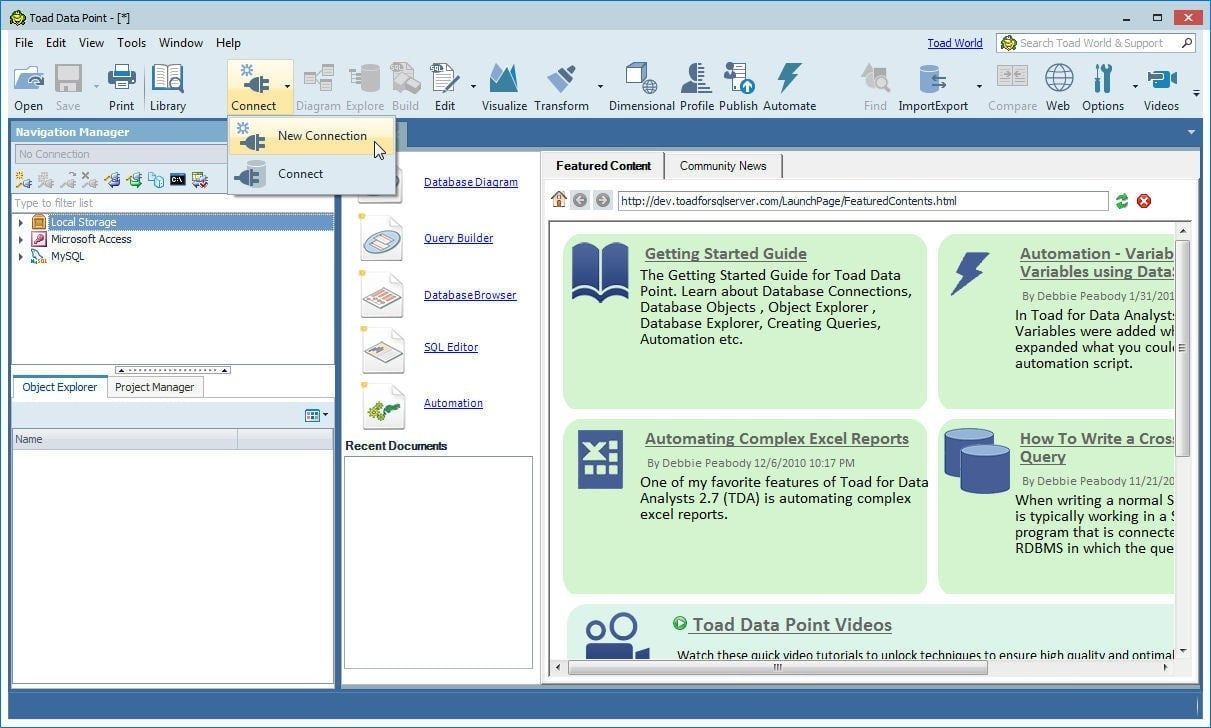This screenshot has height=728, width=1211.
Task: Select the Object Explorer tab
Action: pyautogui.click(x=60, y=387)
